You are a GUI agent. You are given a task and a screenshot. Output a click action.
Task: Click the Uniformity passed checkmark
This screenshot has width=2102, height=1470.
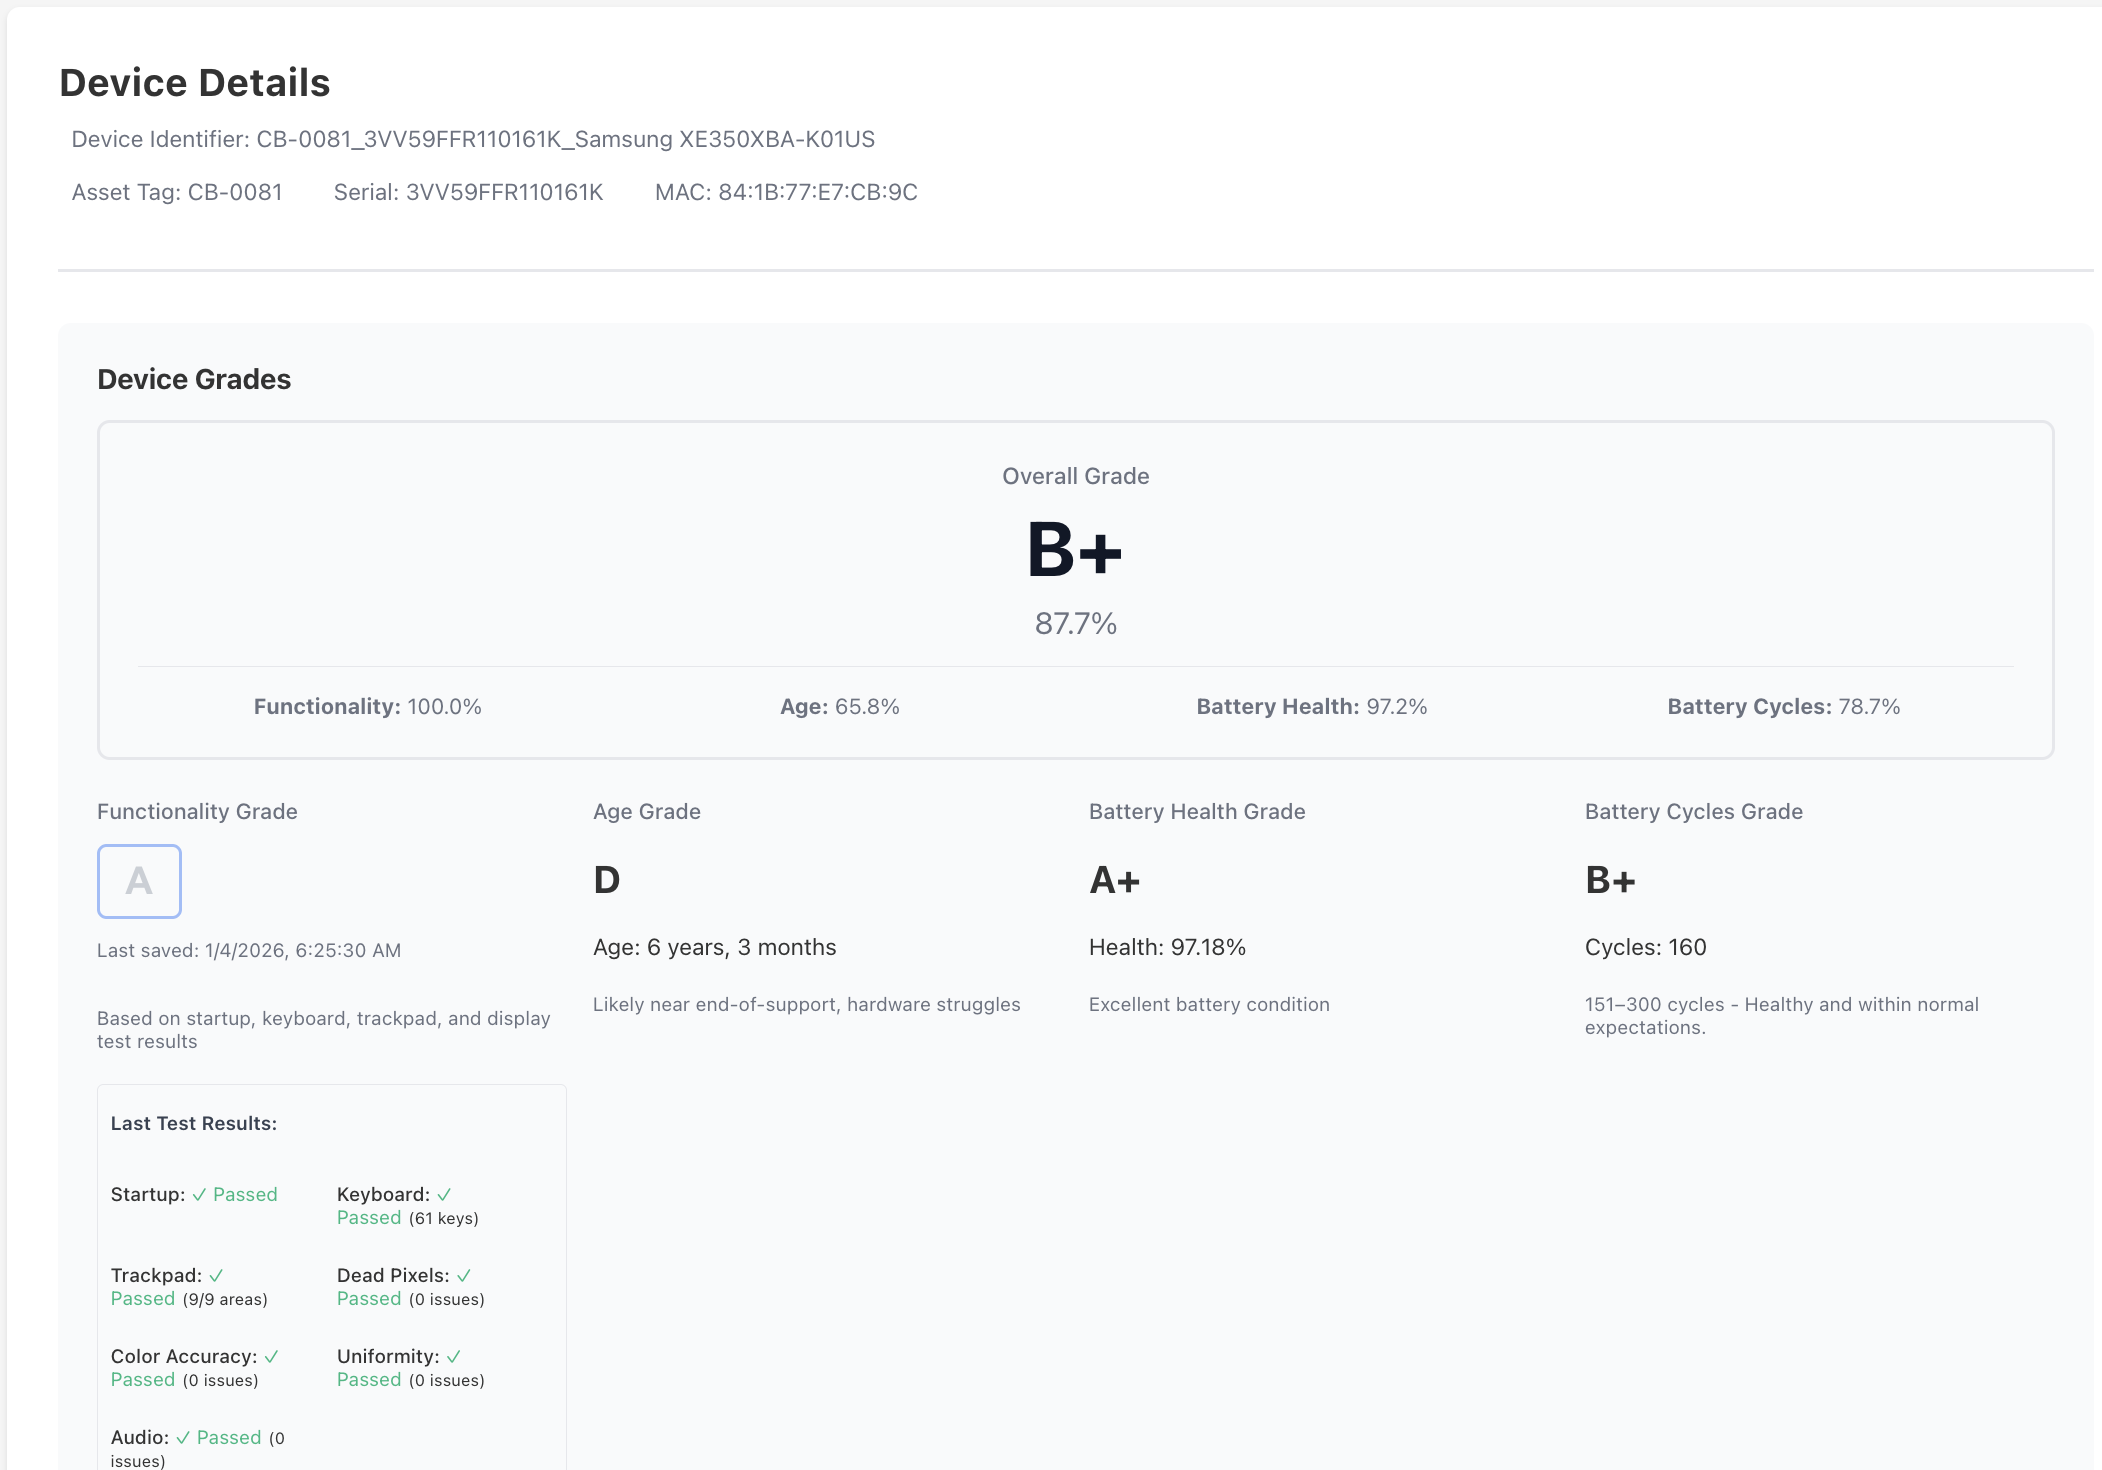[x=455, y=1356]
